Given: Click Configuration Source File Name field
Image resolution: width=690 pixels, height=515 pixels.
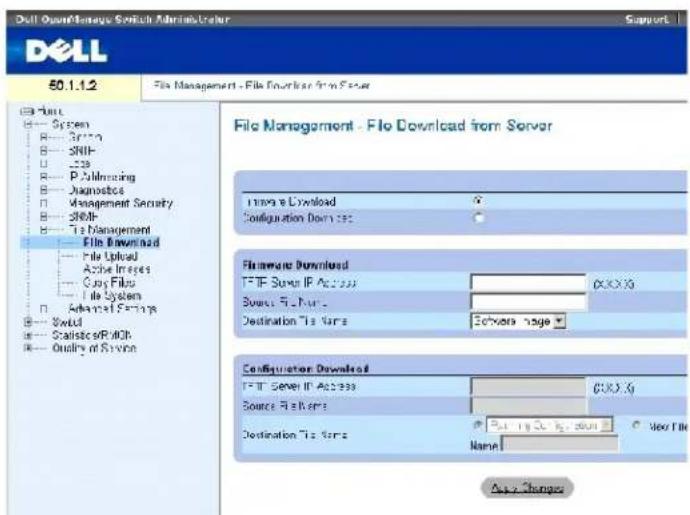Looking at the screenshot, I should [x=528, y=405].
